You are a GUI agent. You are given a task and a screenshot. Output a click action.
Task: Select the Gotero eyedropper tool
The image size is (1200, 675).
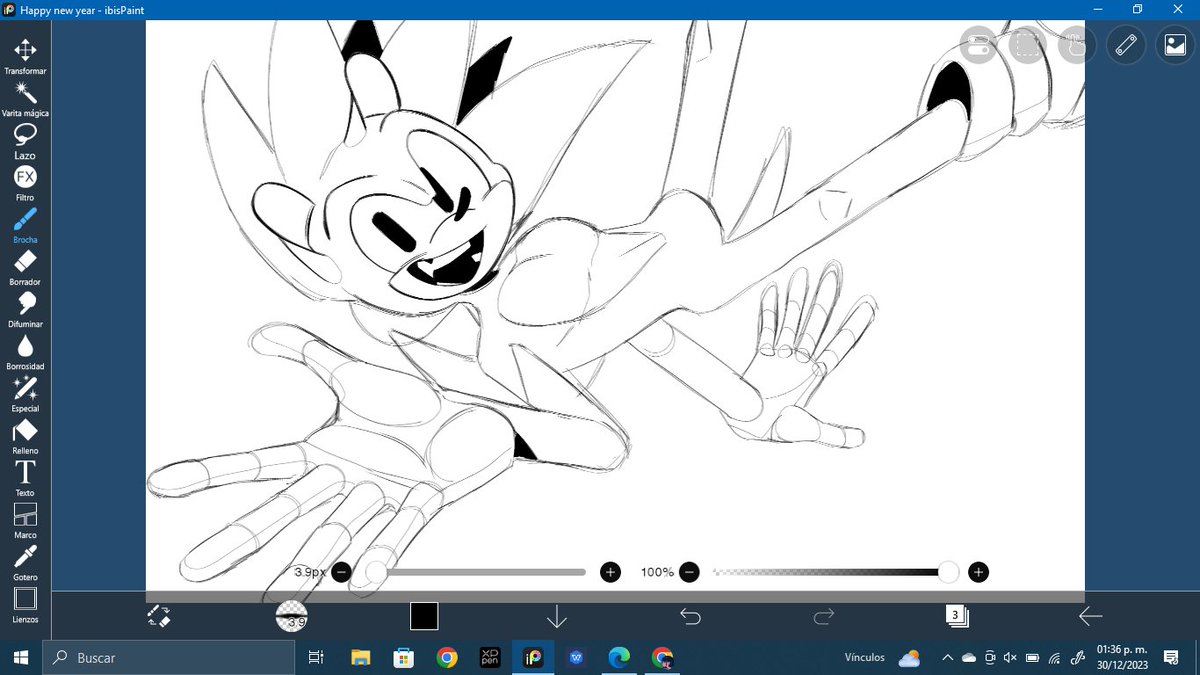[25, 562]
